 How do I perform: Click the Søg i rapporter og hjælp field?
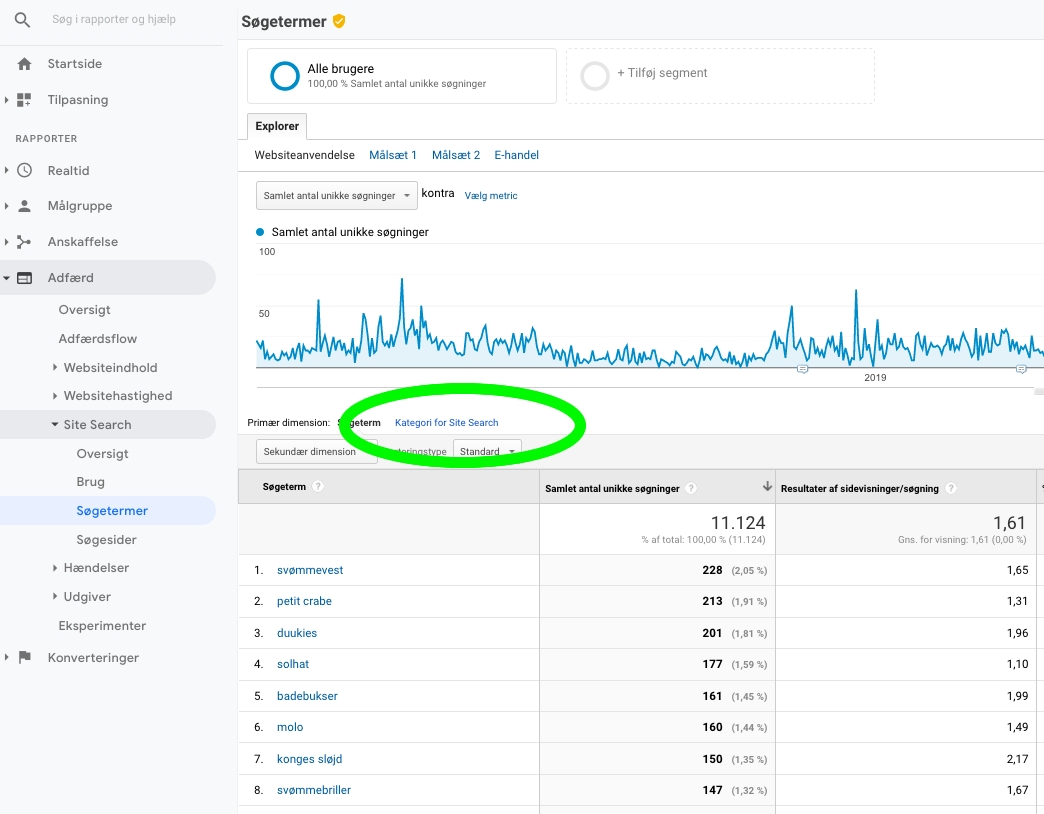(x=114, y=19)
